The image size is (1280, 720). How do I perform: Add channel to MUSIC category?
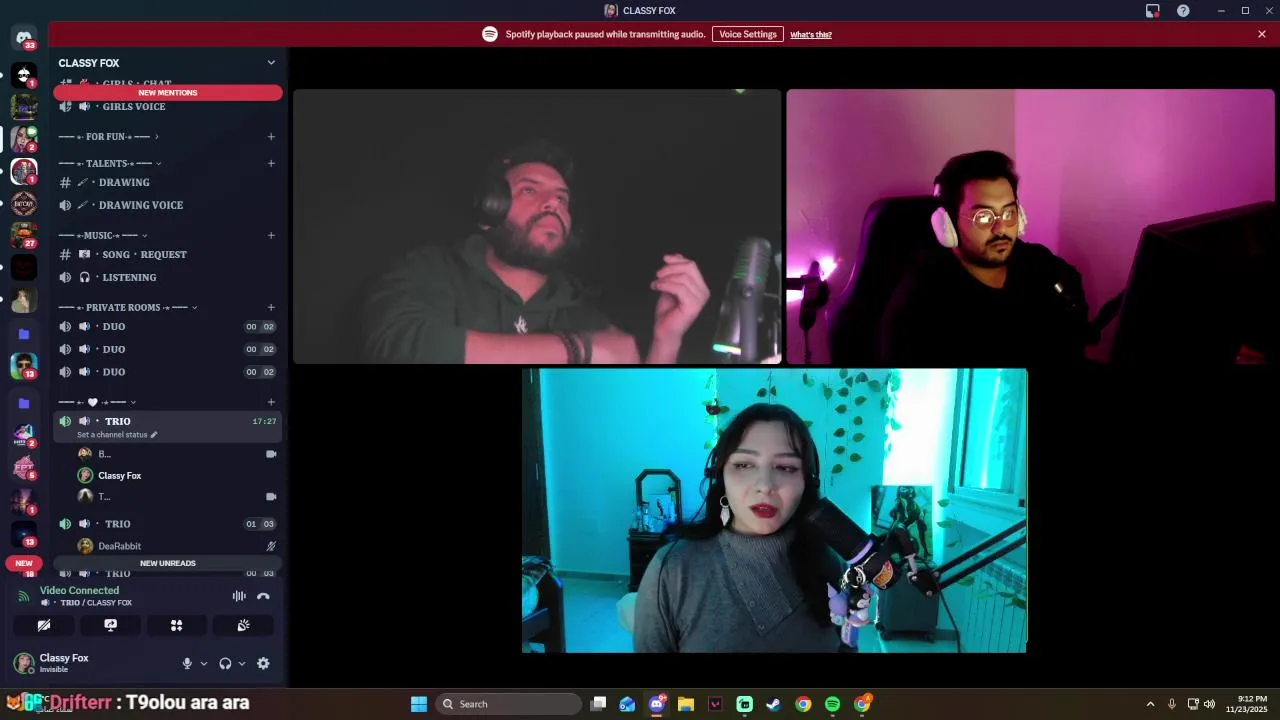pyautogui.click(x=271, y=235)
